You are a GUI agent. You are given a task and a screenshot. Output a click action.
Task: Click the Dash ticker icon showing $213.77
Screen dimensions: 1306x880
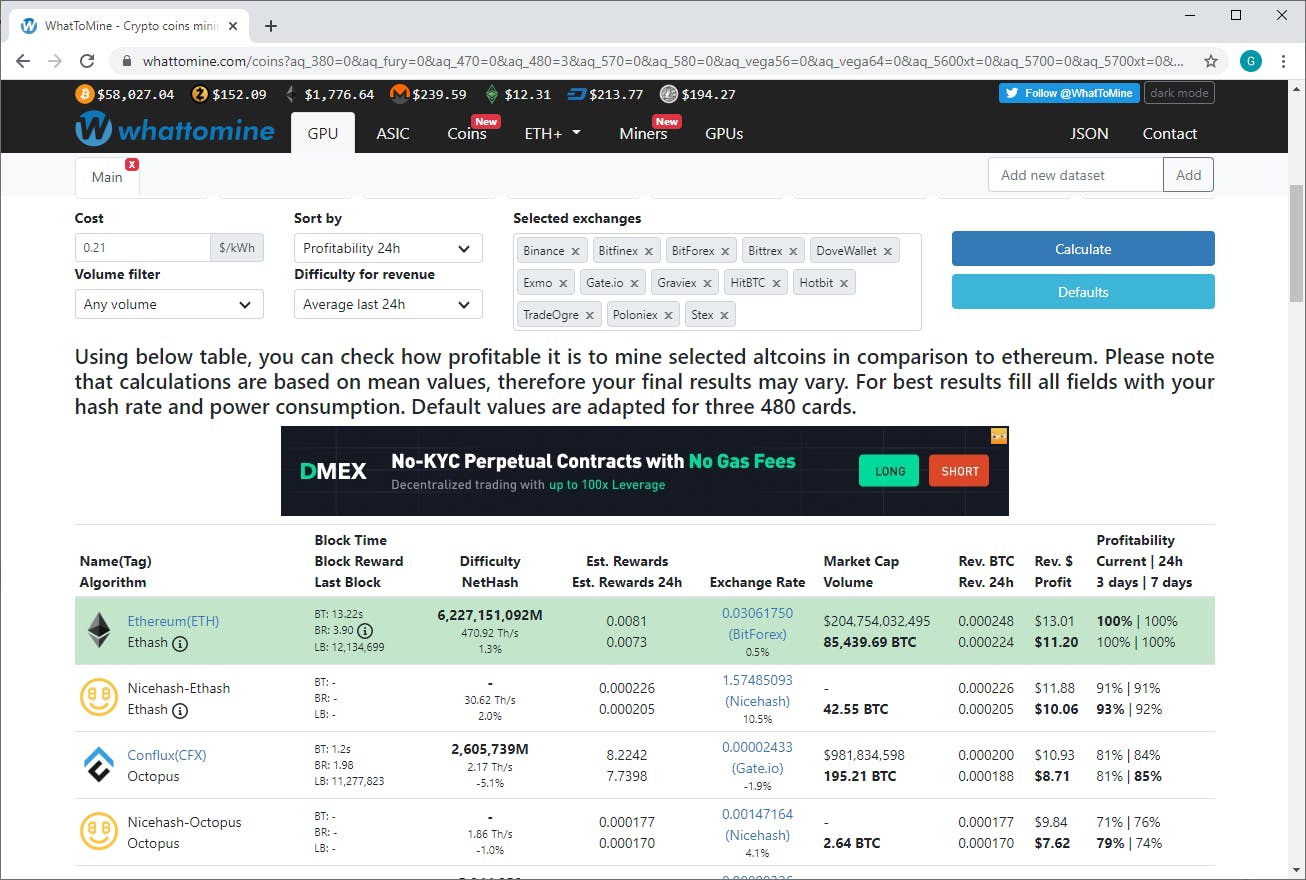577,94
